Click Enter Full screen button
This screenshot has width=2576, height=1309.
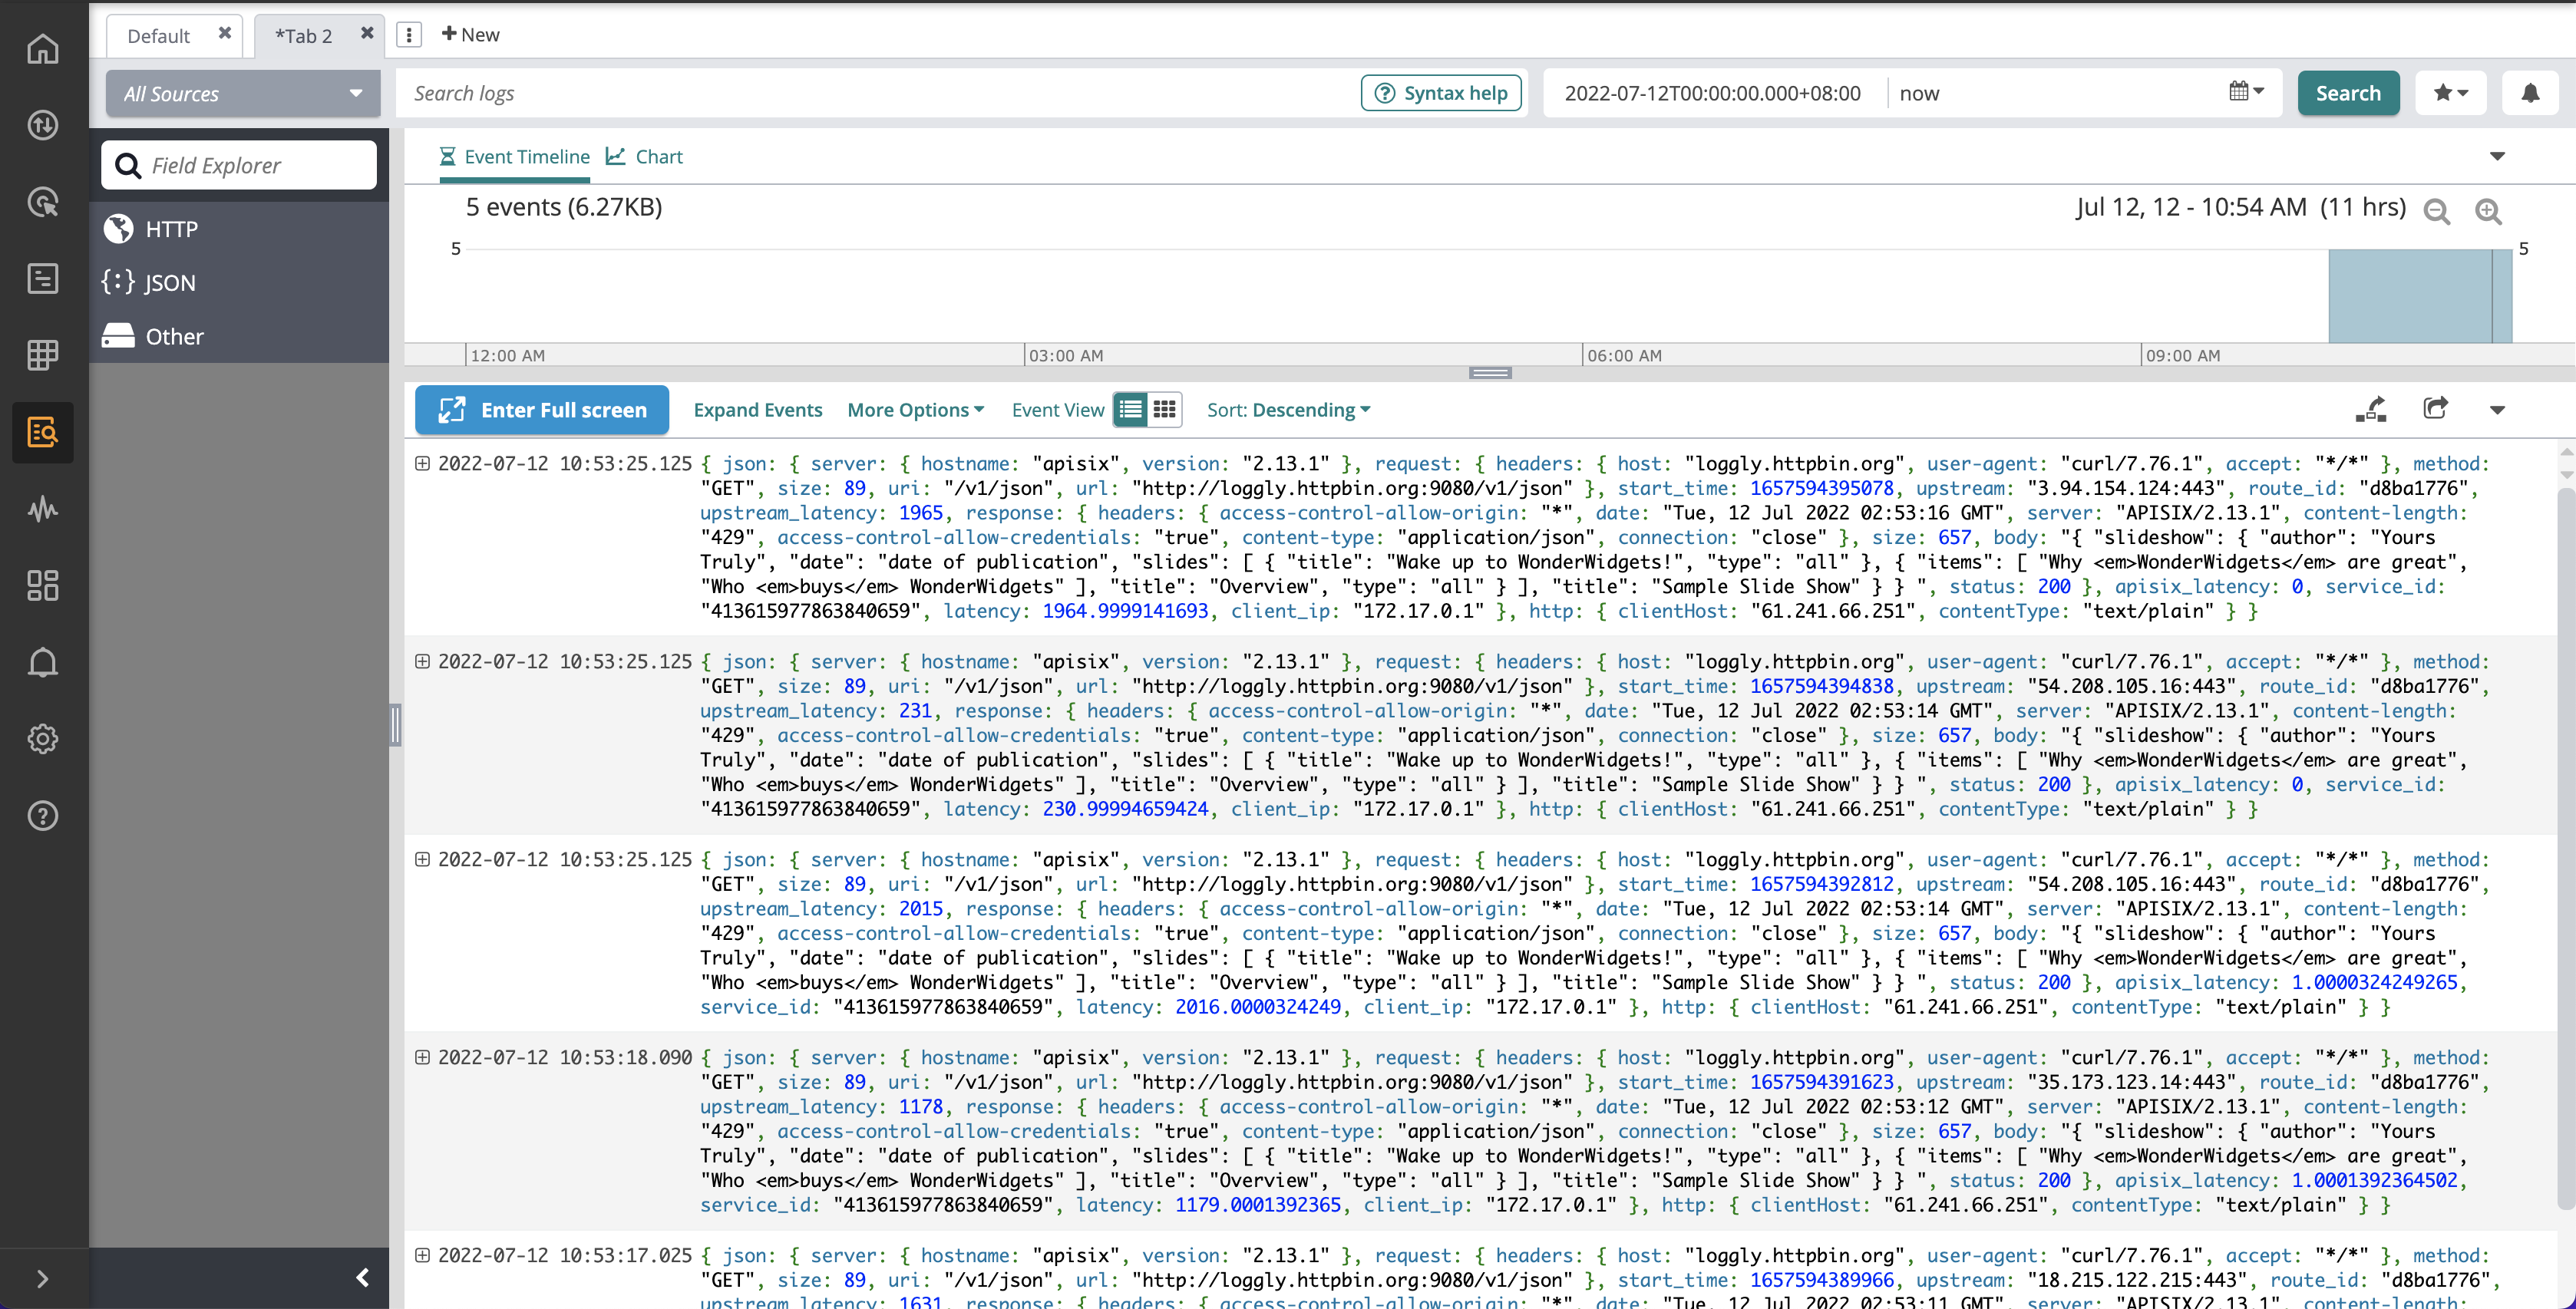coord(542,410)
